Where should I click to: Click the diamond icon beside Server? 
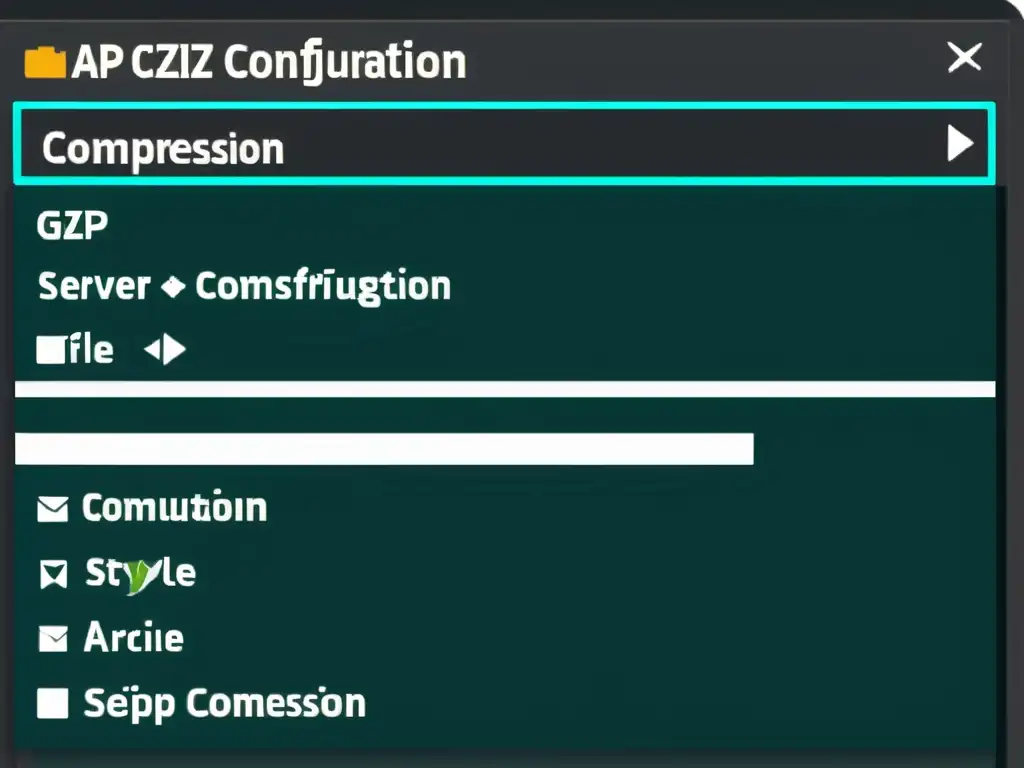173,288
